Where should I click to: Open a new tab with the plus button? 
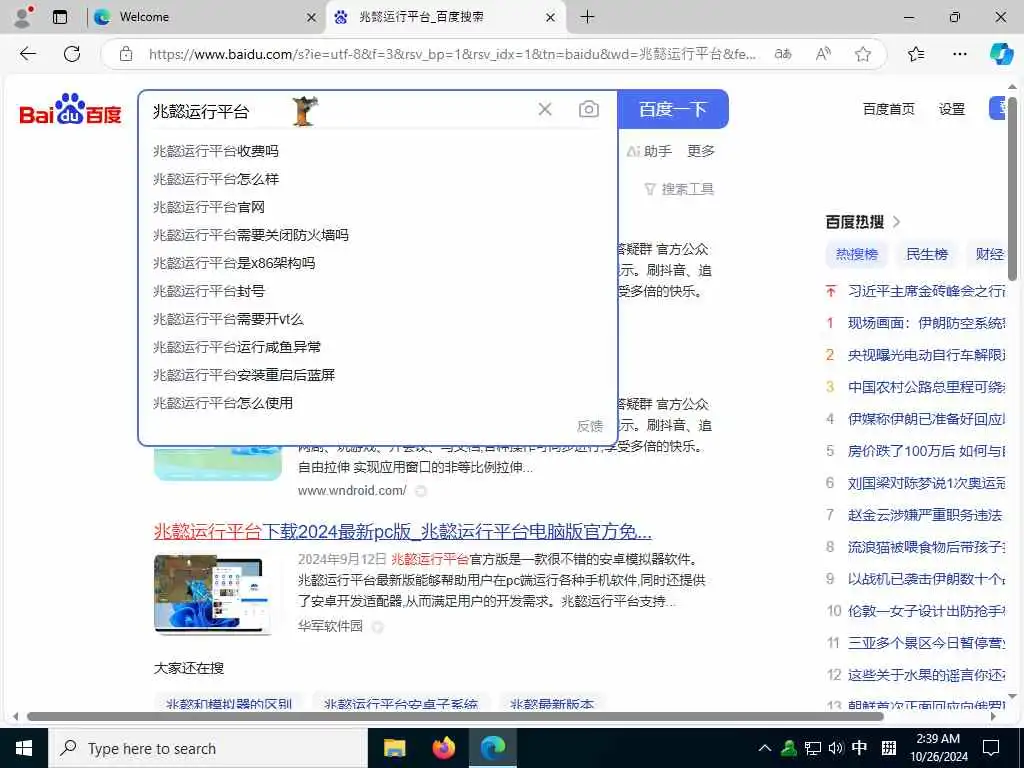pos(587,17)
